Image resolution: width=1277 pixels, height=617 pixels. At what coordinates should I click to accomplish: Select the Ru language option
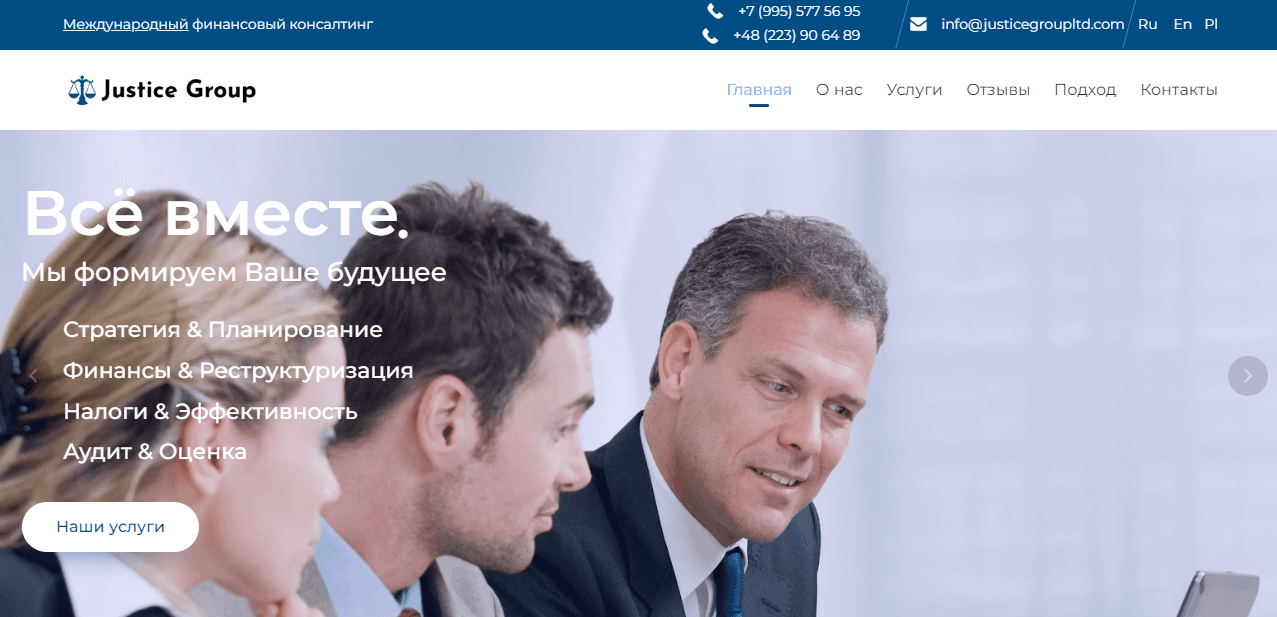click(x=1147, y=24)
